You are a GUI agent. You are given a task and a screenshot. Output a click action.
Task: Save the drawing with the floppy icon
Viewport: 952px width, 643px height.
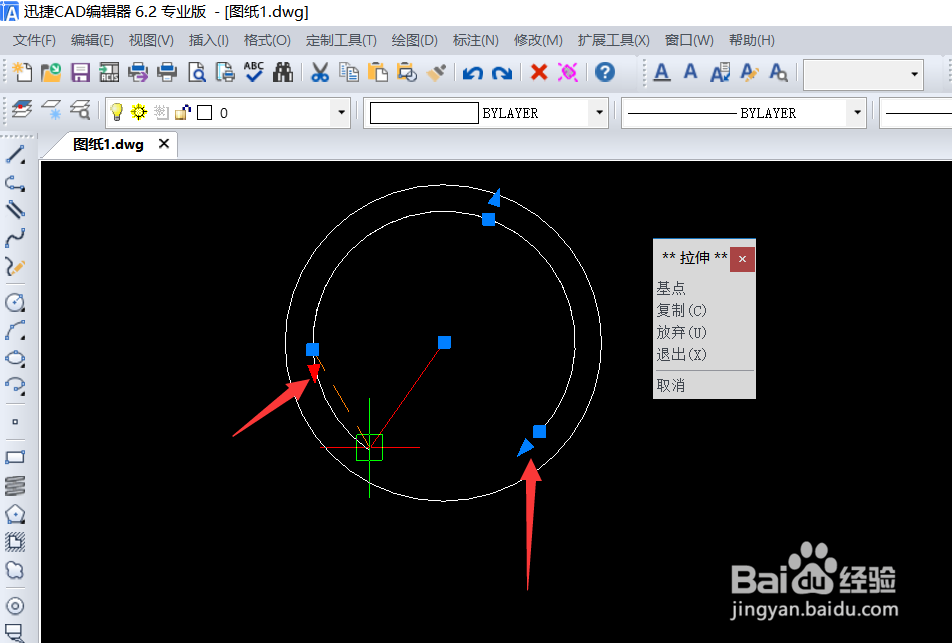pyautogui.click(x=80, y=72)
